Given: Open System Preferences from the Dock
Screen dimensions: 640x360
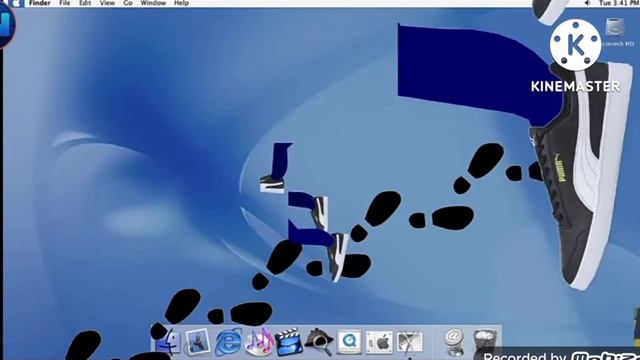Looking at the screenshot, I should (379, 342).
